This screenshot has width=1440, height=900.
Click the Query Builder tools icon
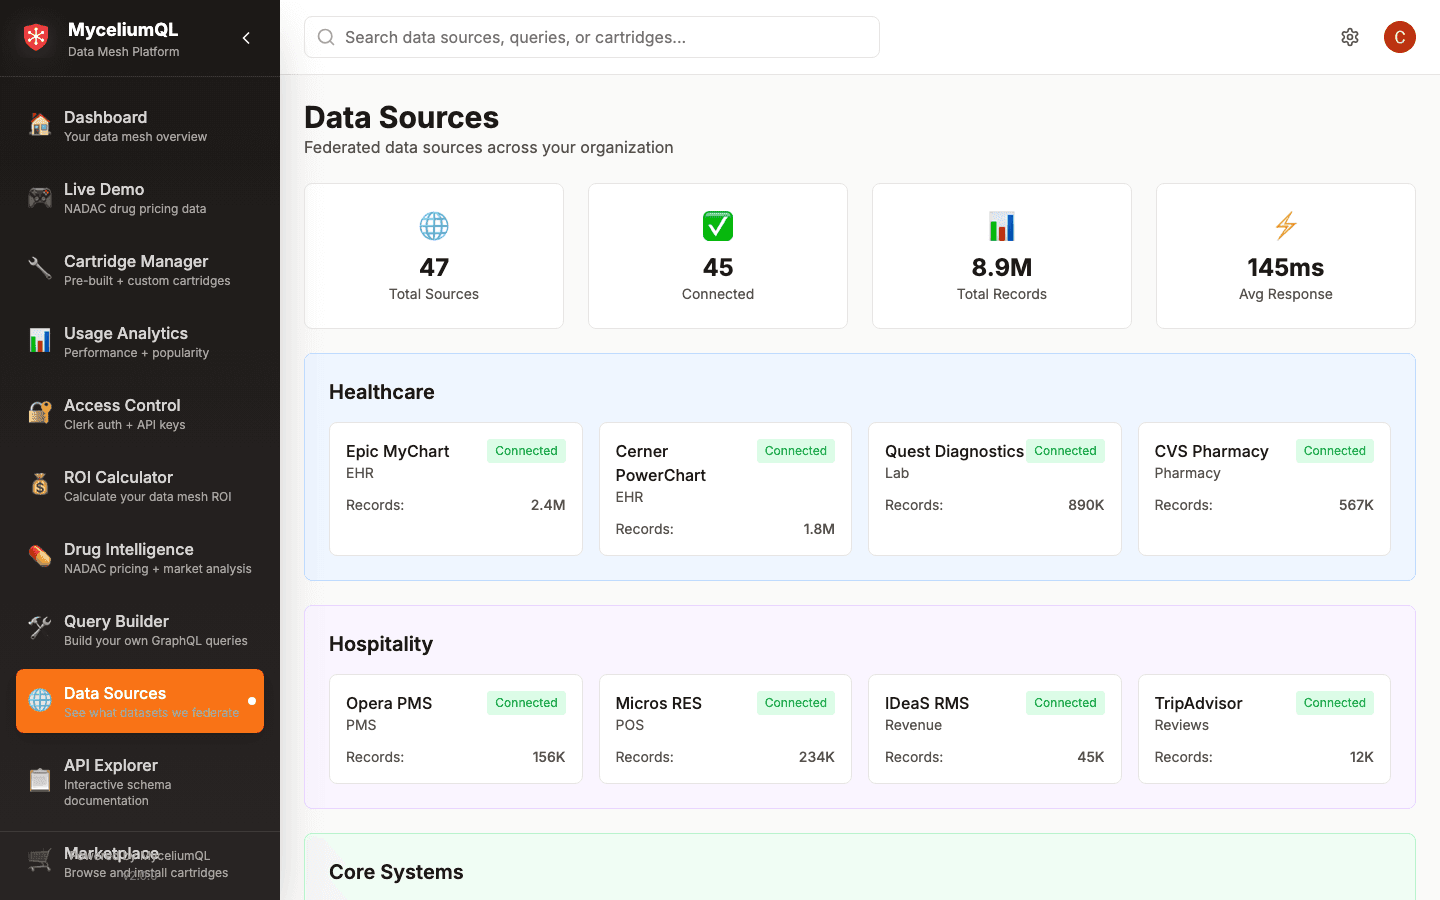40,629
